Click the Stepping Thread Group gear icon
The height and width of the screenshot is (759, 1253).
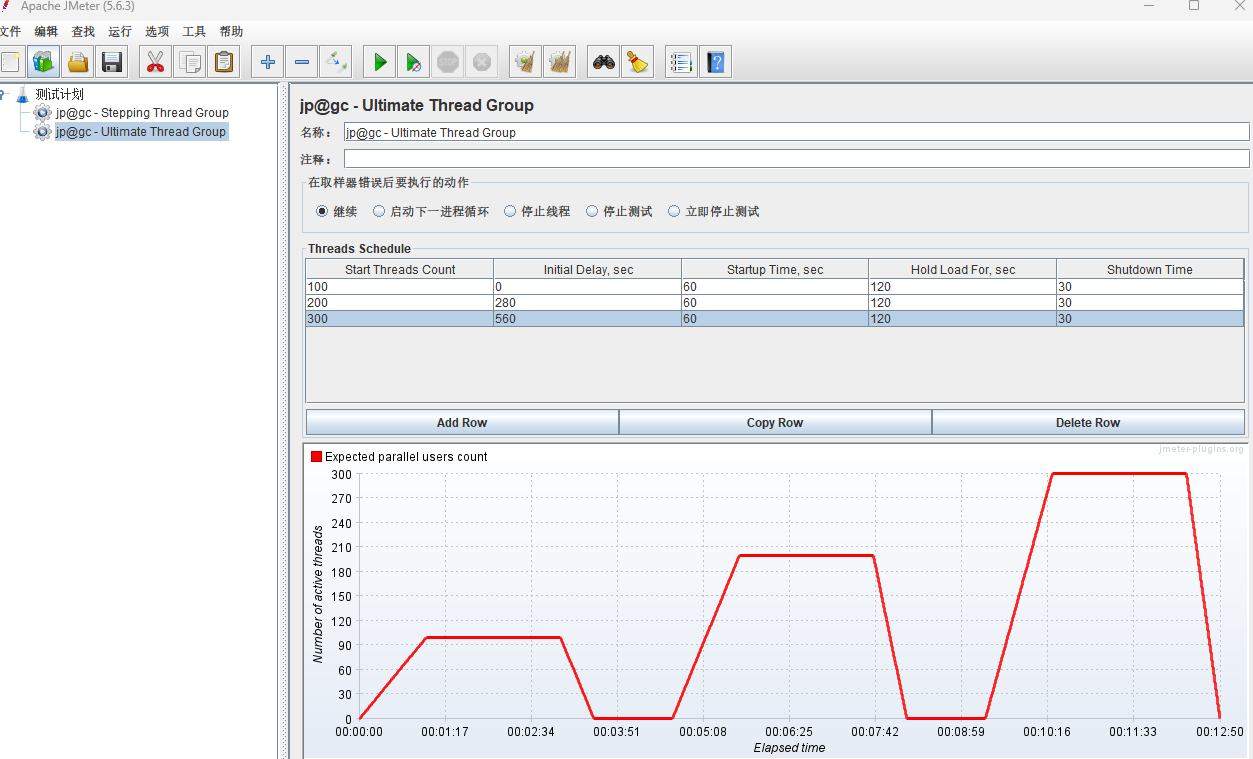42,113
